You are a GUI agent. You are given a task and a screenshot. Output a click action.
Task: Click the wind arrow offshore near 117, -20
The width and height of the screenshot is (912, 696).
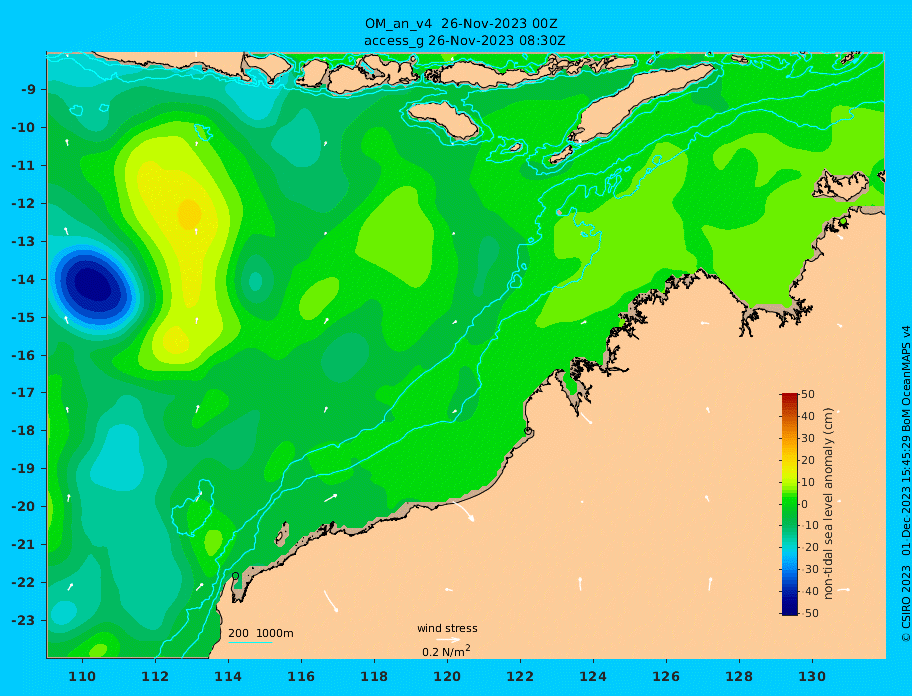click(330, 498)
